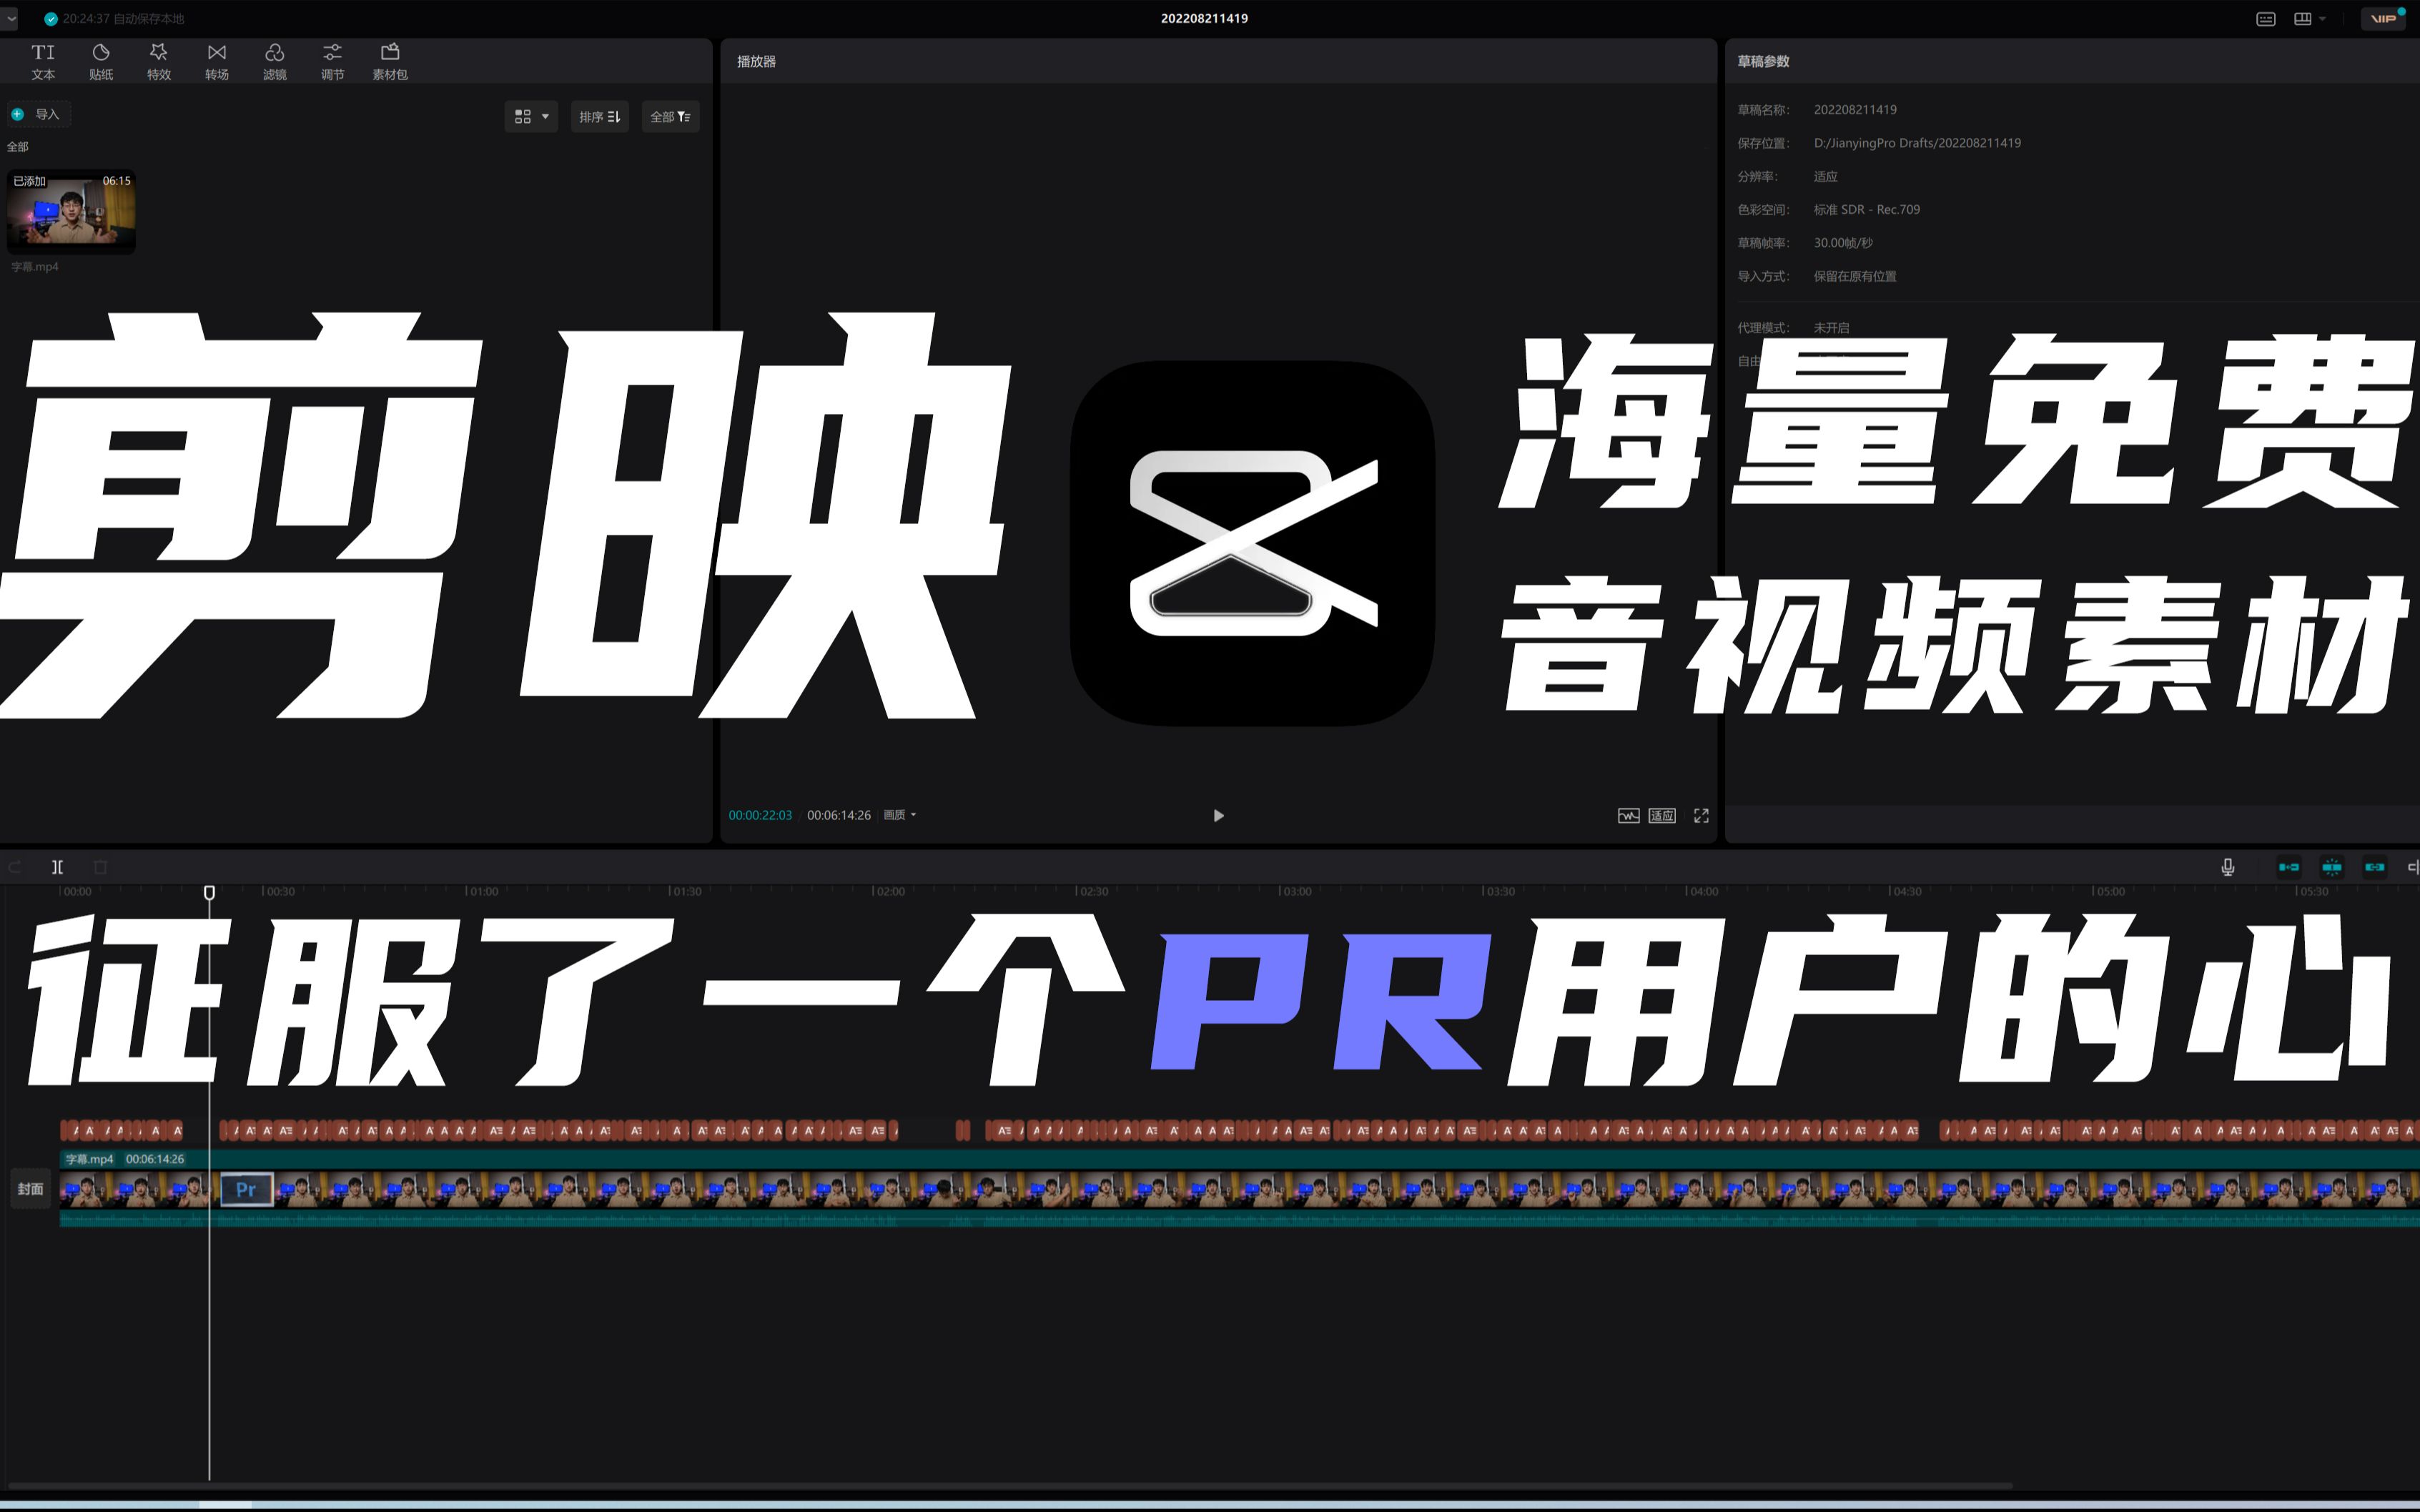Play the preview in the player
The height and width of the screenshot is (1512, 2420).
pos(1218,816)
